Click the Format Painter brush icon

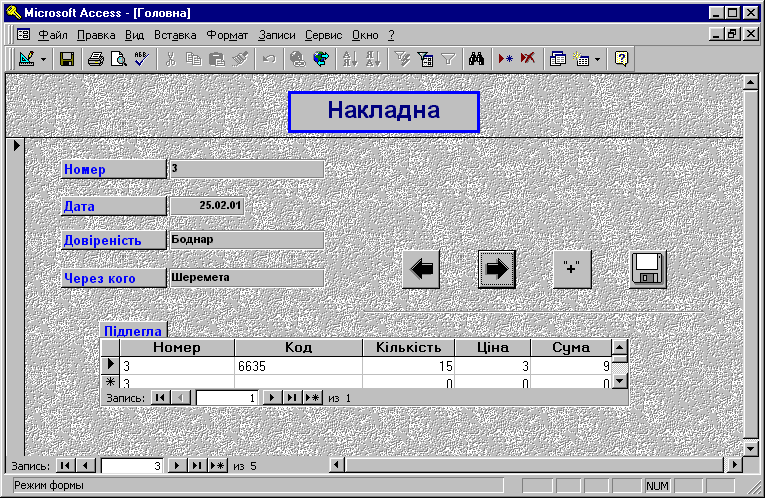[x=240, y=59]
